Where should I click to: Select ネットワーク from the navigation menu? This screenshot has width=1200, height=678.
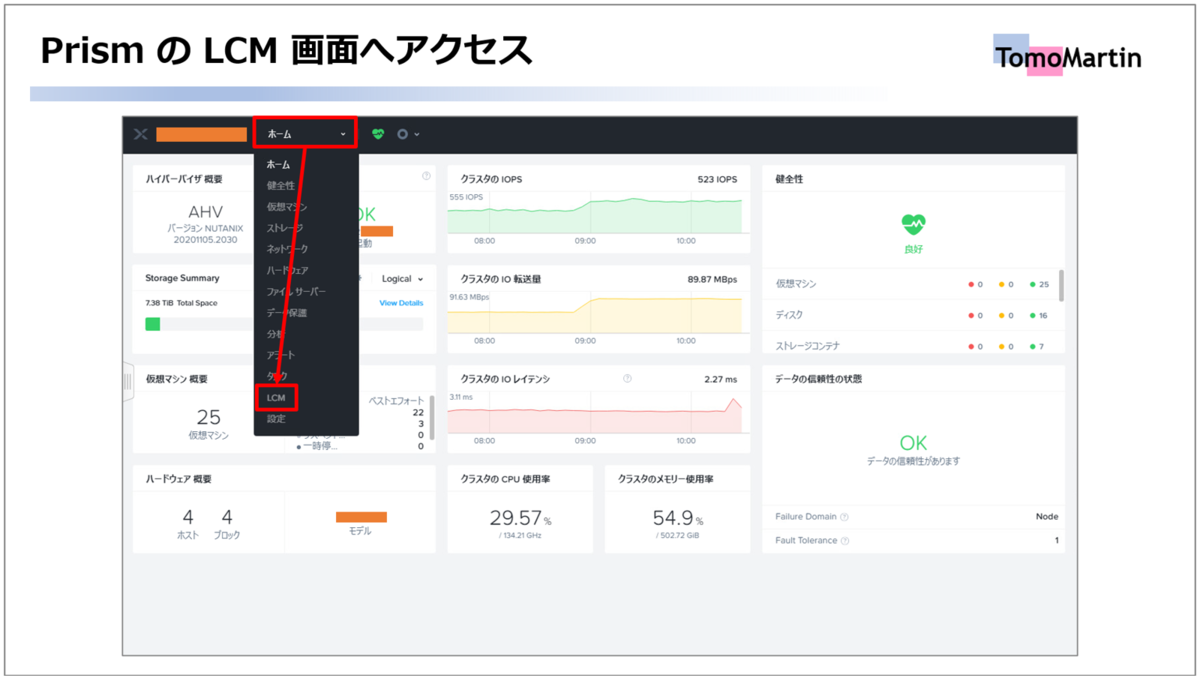pyautogui.click(x=288, y=249)
